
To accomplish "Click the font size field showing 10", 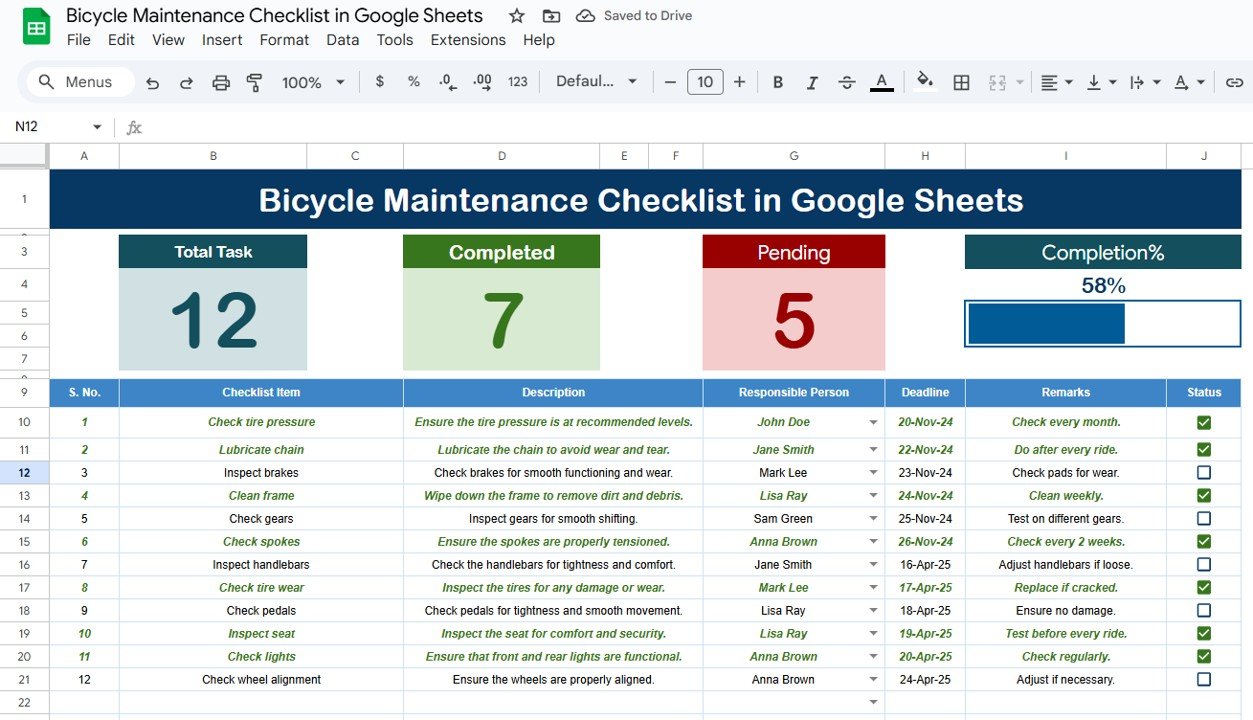I will 705,82.
